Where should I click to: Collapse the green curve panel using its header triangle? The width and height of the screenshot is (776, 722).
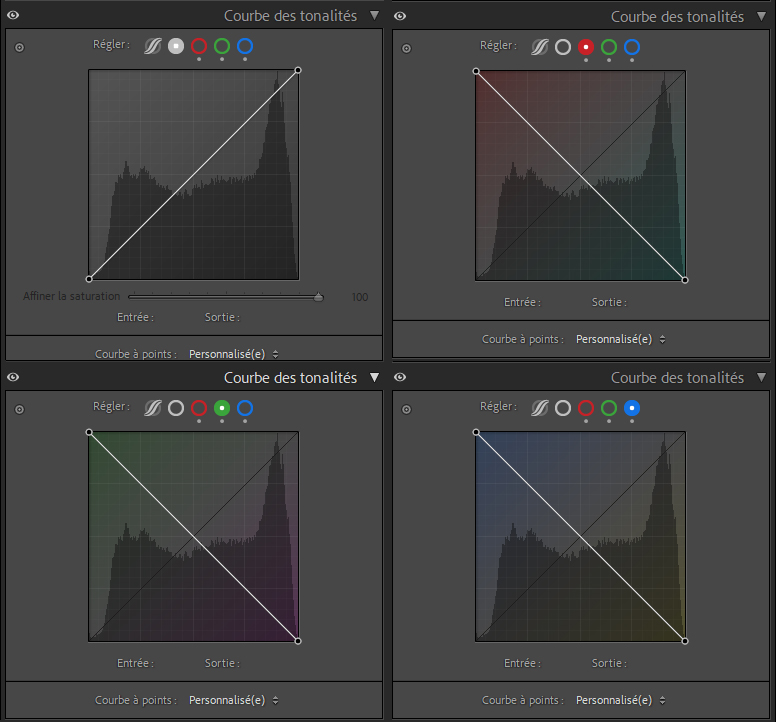(374, 377)
